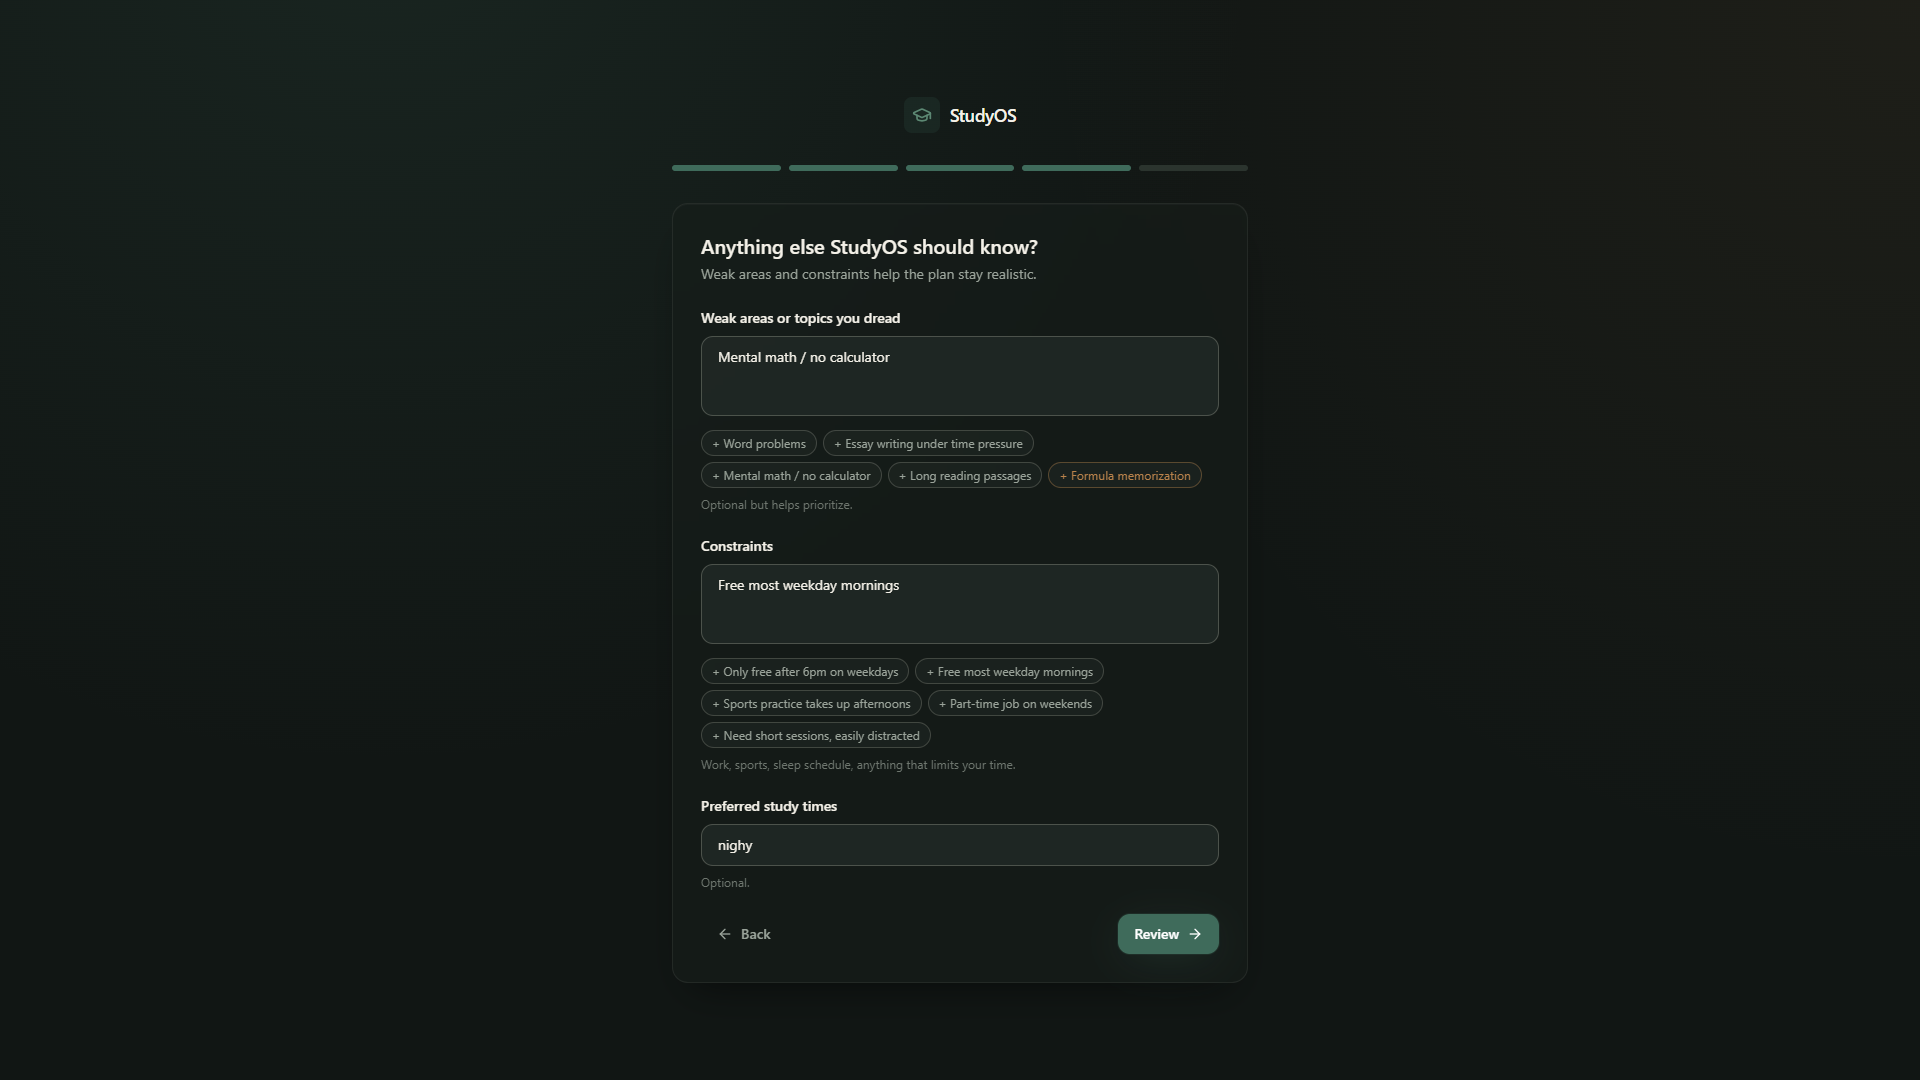Click the 'Anything else StudyOS should know?' heading
Screen dimensions: 1920x1080
[869, 247]
